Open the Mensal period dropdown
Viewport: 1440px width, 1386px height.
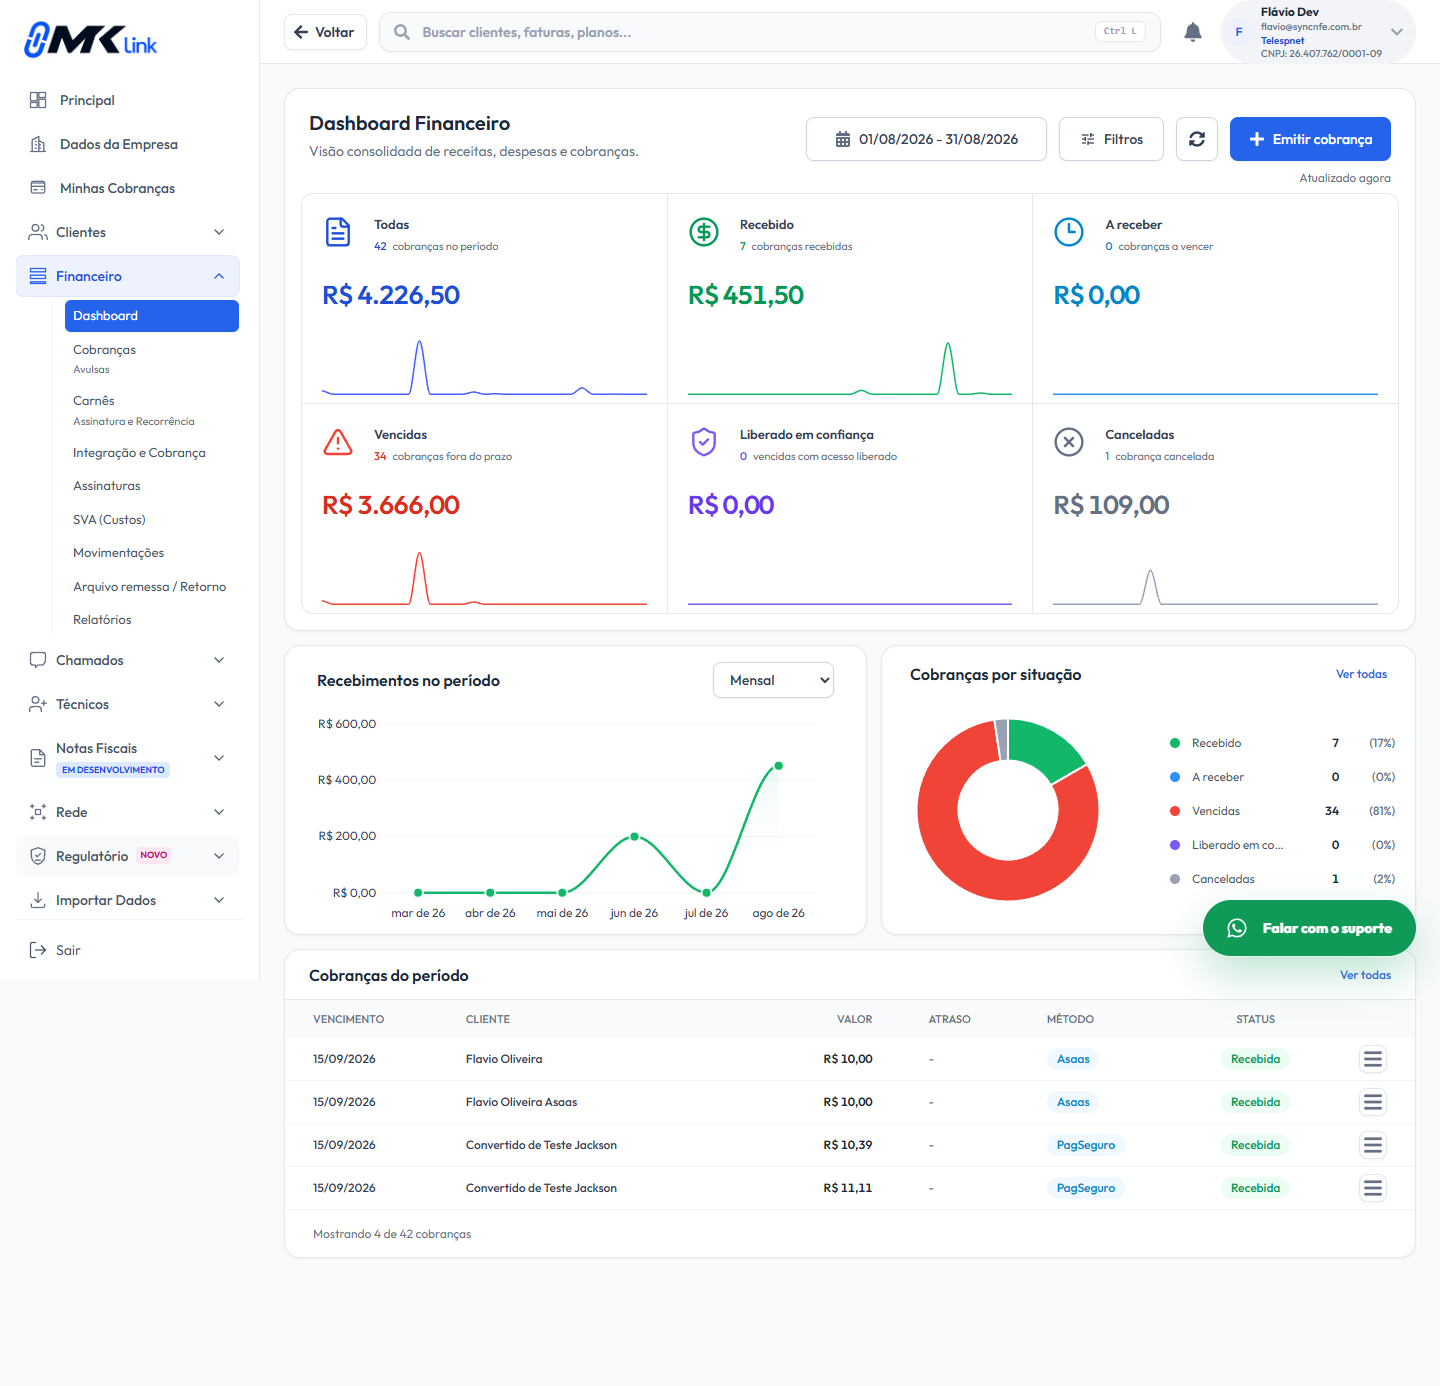tap(773, 680)
